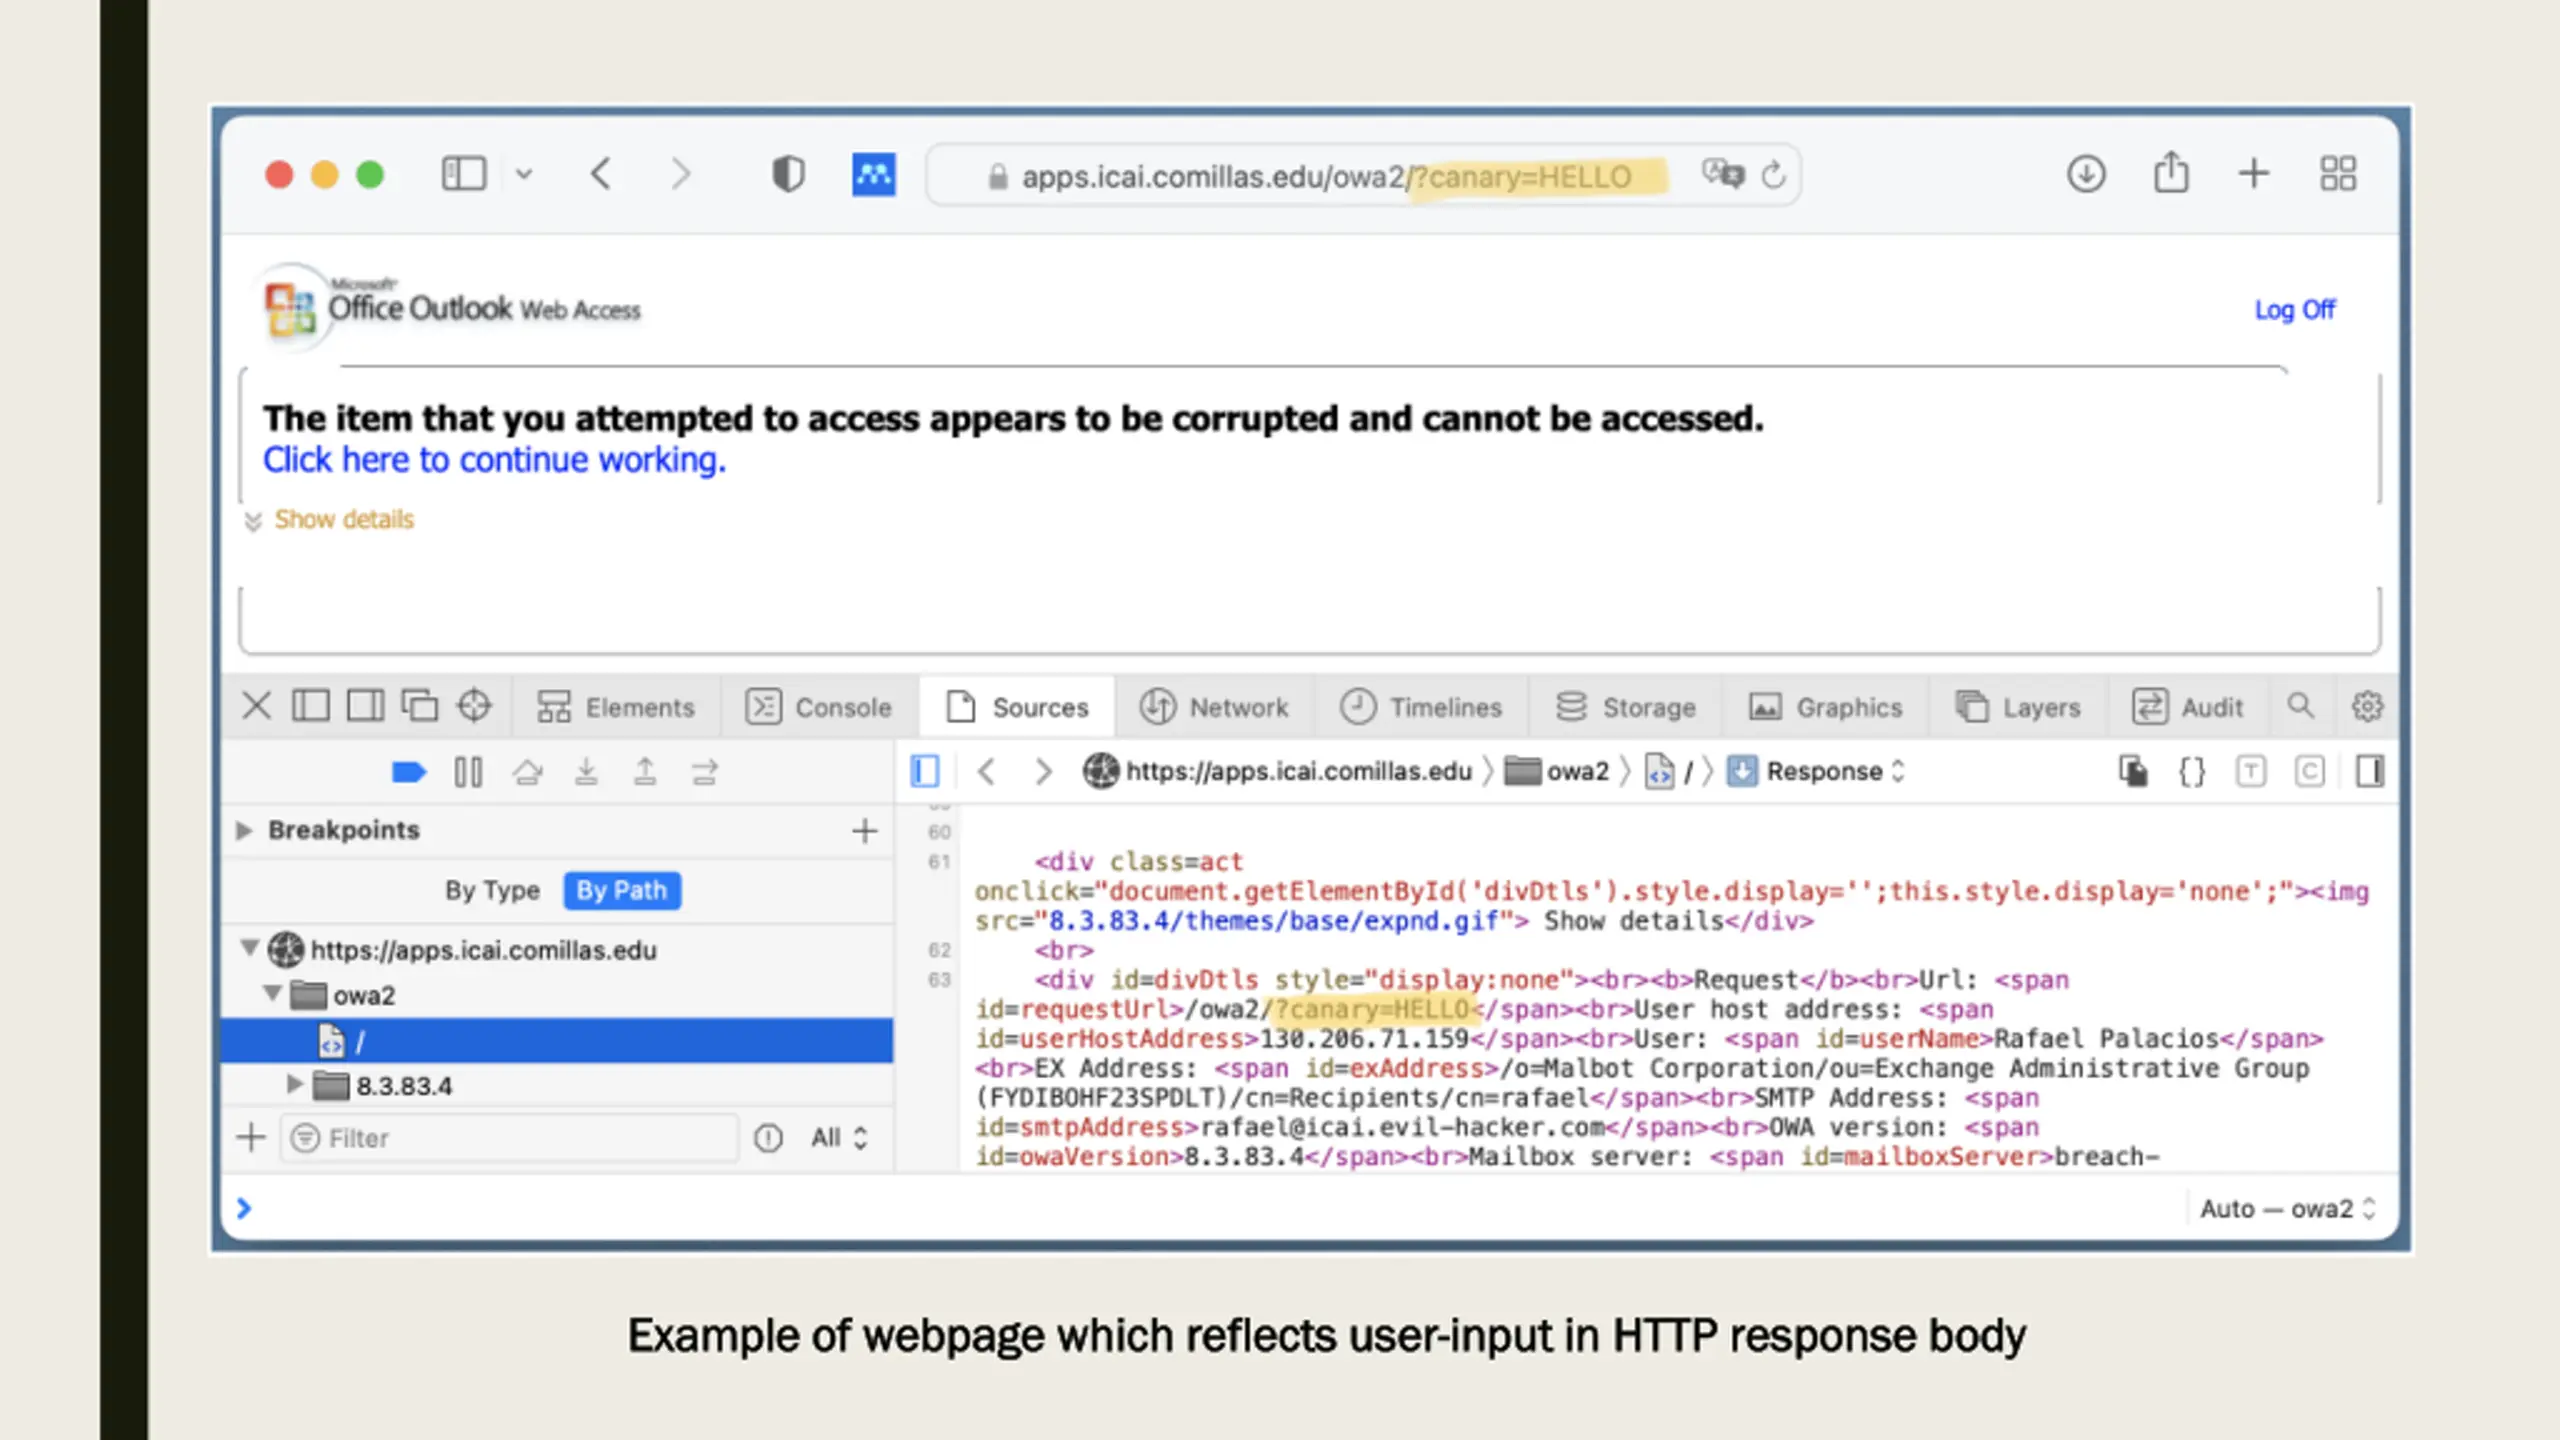This screenshot has height=1440, width=2560.
Task: Open the All resource type dropdown
Action: click(x=839, y=1138)
